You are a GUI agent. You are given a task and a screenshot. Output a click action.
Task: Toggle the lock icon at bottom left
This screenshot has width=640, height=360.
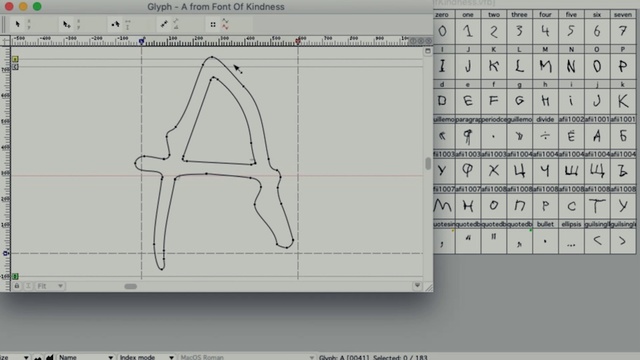point(17,286)
